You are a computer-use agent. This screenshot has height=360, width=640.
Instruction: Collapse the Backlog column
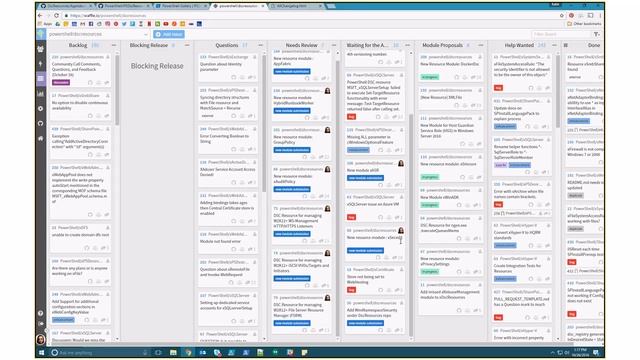click(114, 45)
